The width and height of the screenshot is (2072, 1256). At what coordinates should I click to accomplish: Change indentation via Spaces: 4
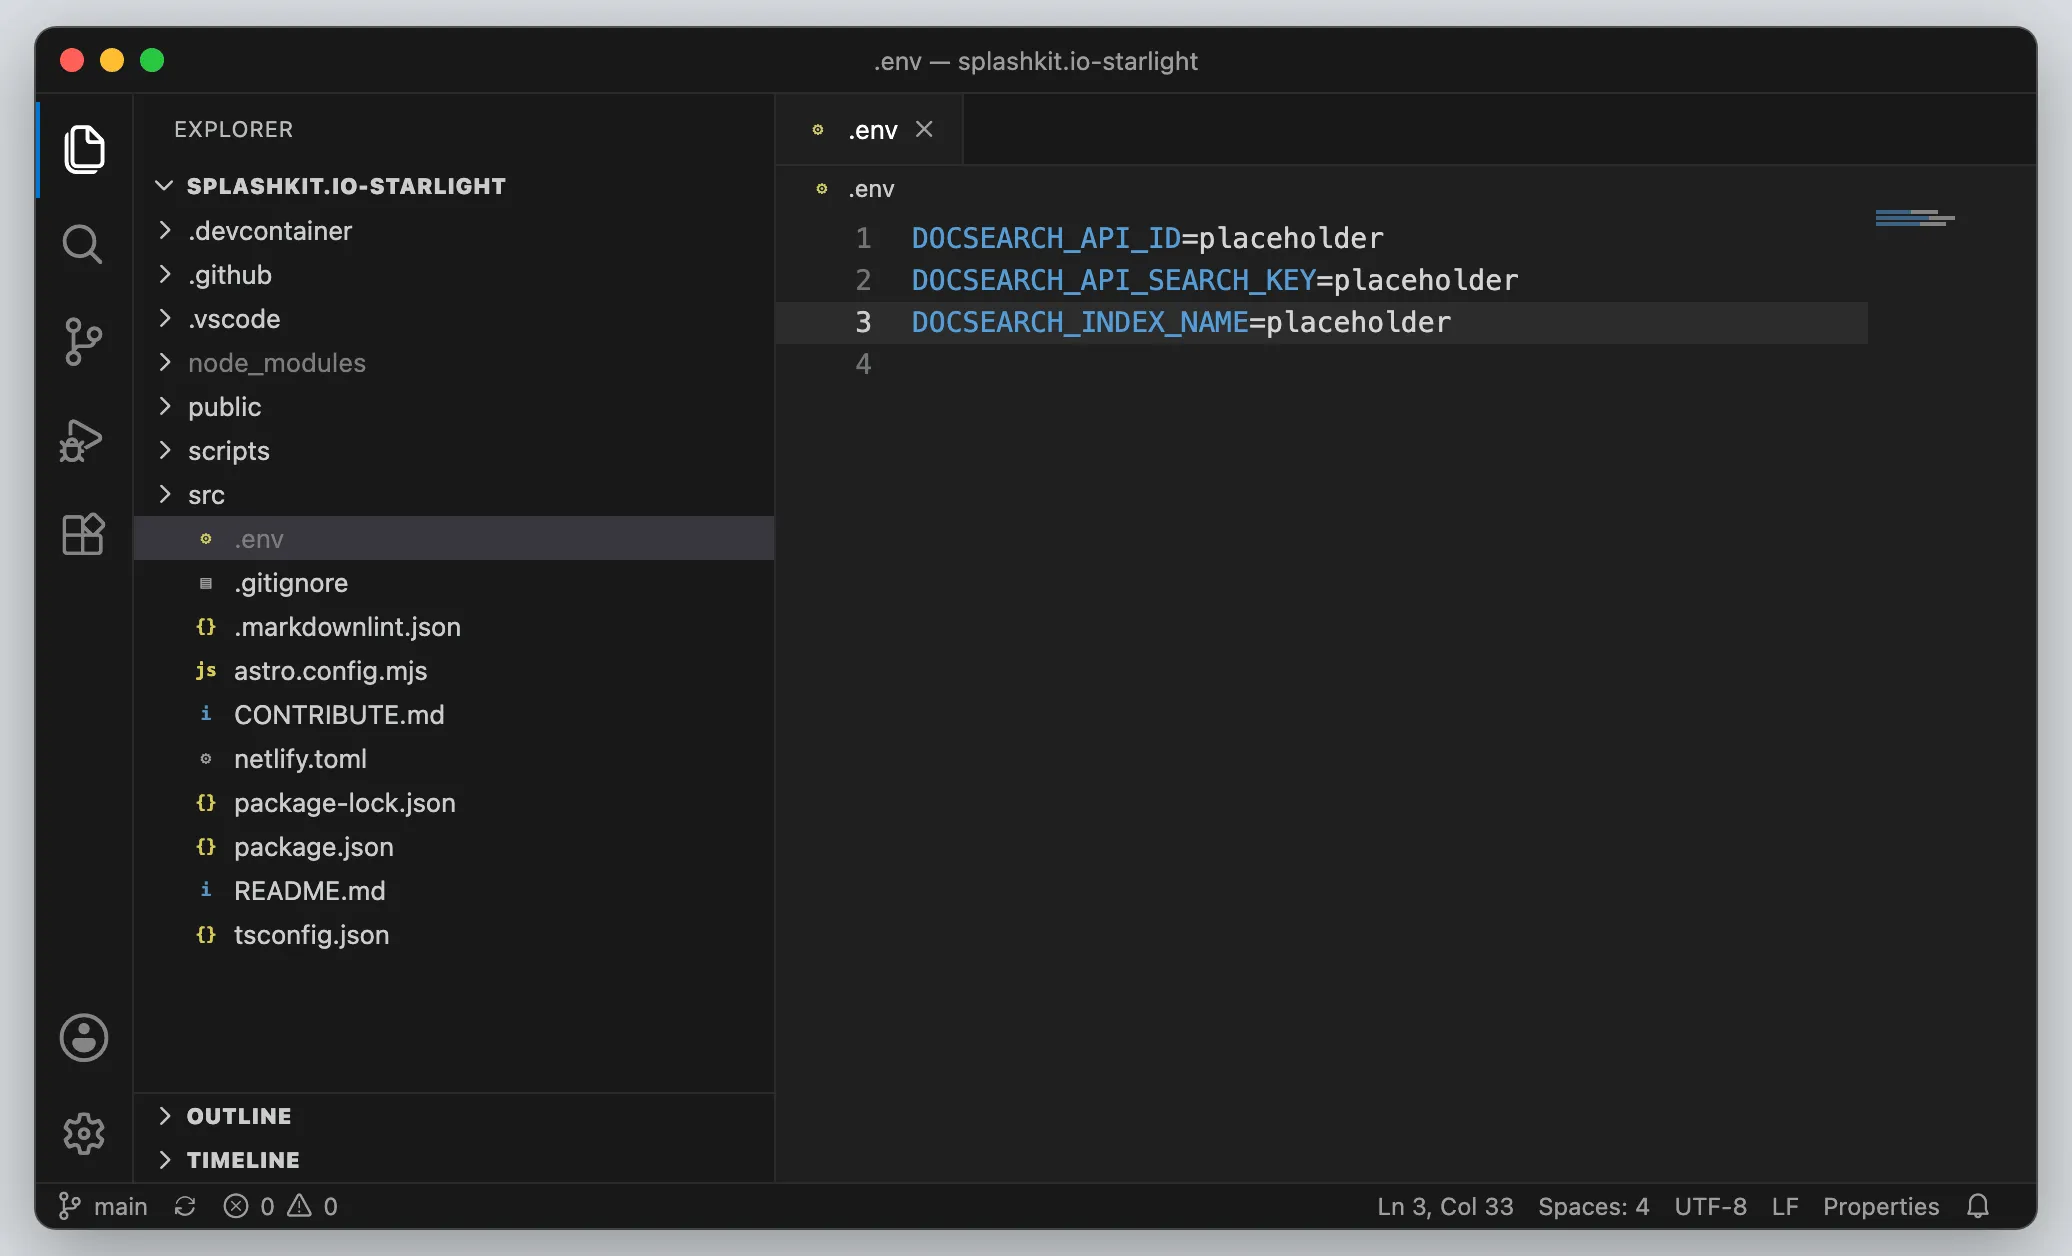(1593, 1206)
